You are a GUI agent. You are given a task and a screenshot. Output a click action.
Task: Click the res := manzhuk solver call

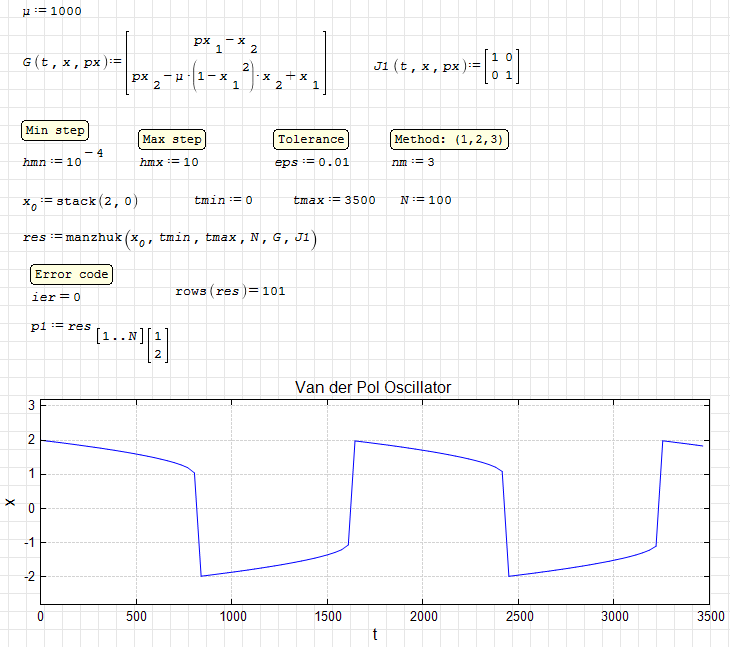pyautogui.click(x=170, y=238)
